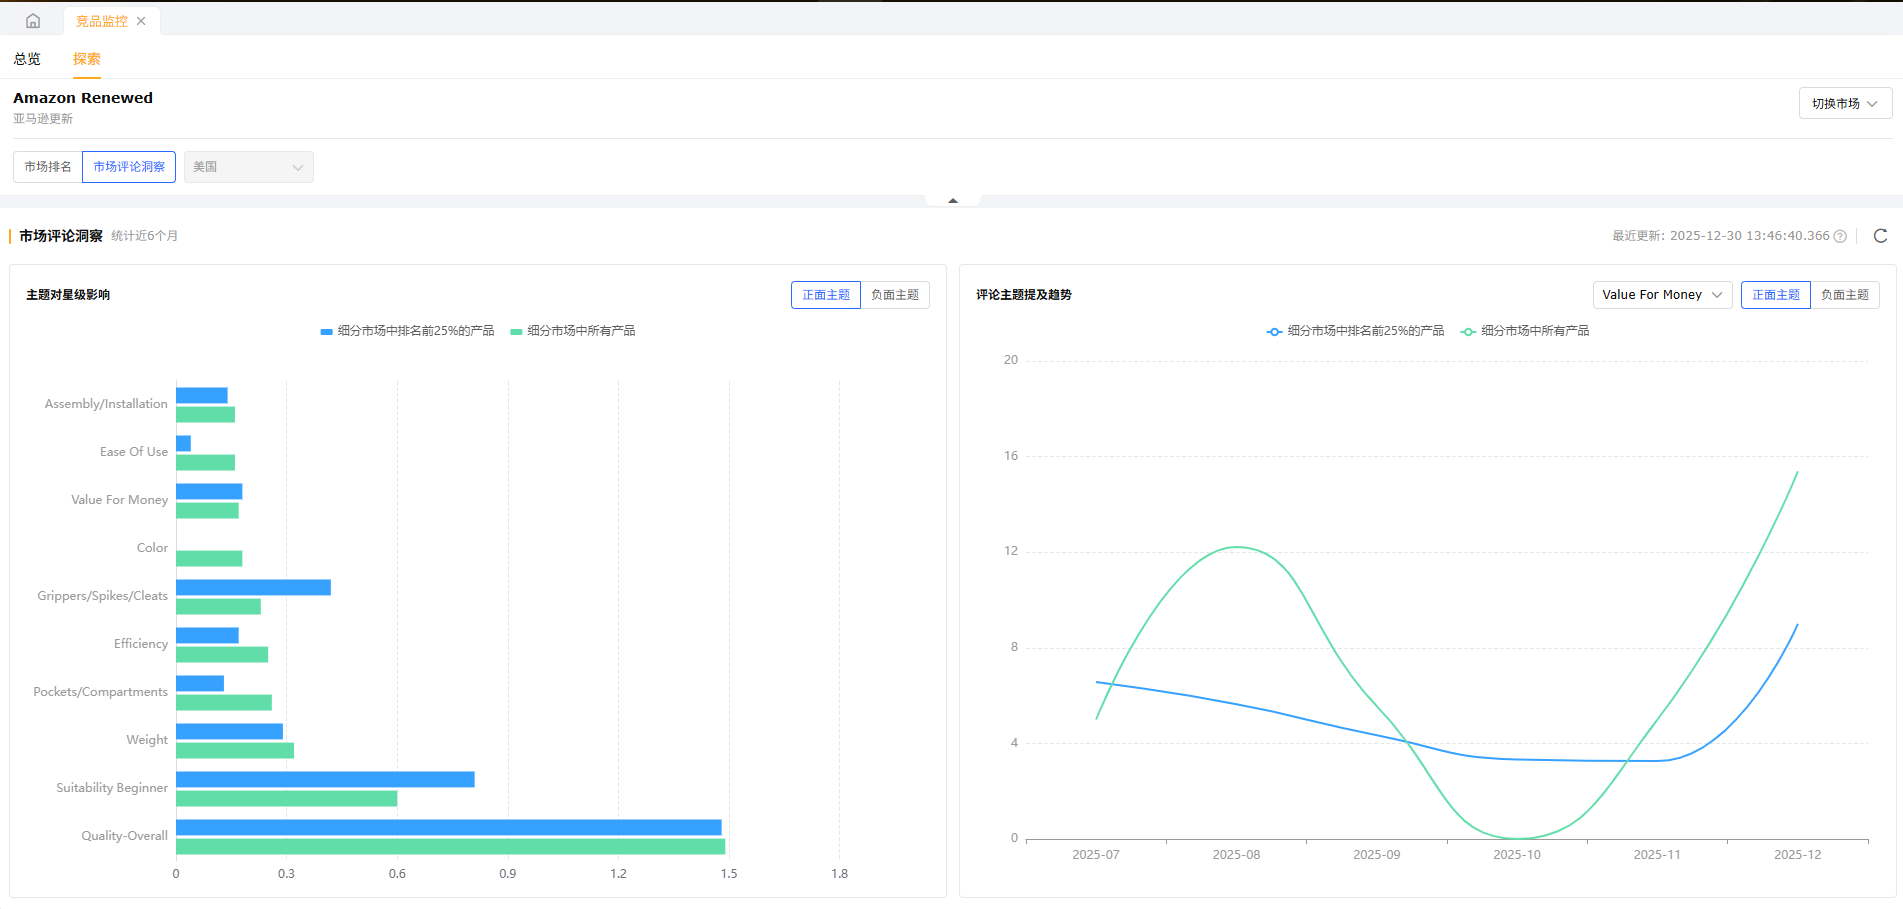Close the 竞品监控 tab
This screenshot has width=1903, height=909.
pos(141,21)
